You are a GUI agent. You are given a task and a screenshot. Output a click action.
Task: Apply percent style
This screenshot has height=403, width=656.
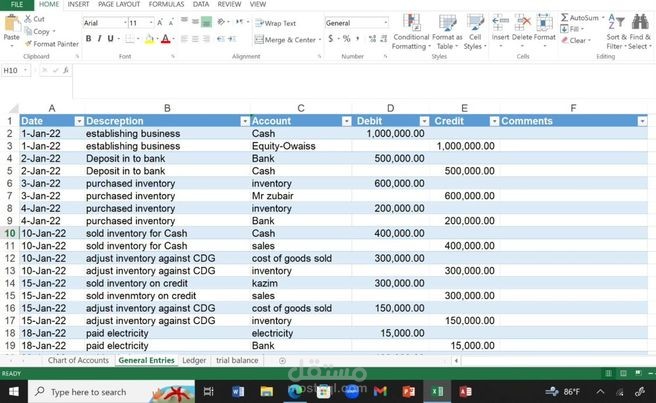pyautogui.click(x=346, y=39)
